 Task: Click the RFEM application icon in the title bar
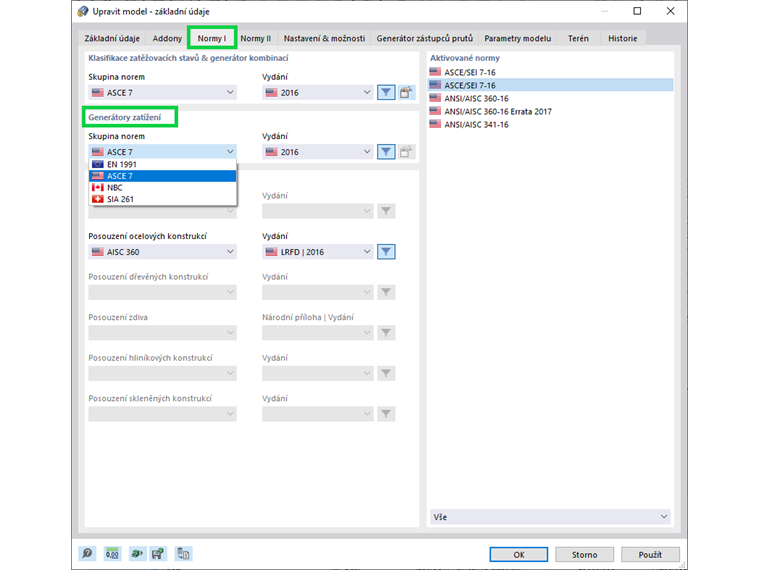pos(83,11)
